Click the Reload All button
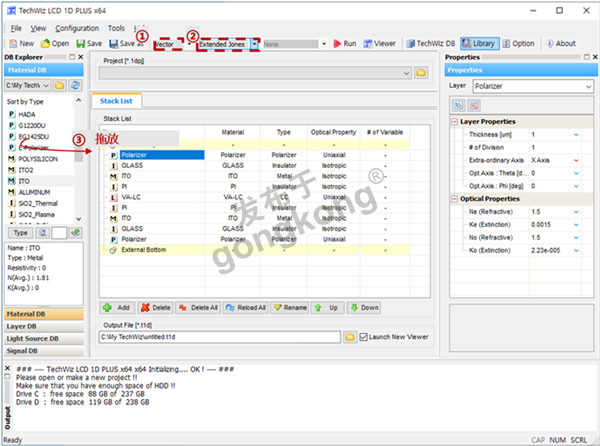600x446 pixels. [x=245, y=308]
